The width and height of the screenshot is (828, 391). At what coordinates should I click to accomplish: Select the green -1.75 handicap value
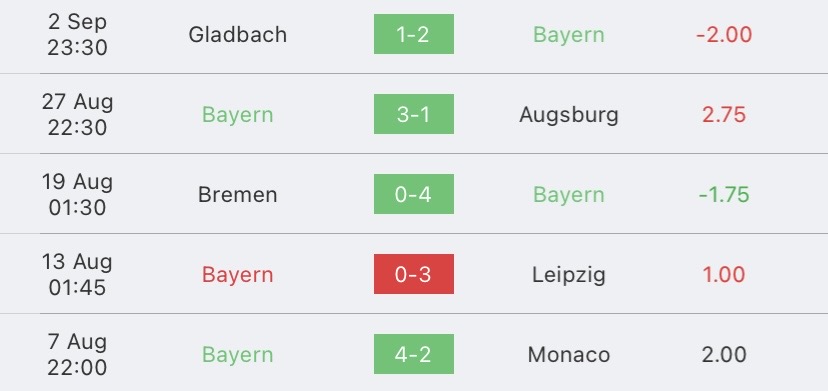coord(724,194)
